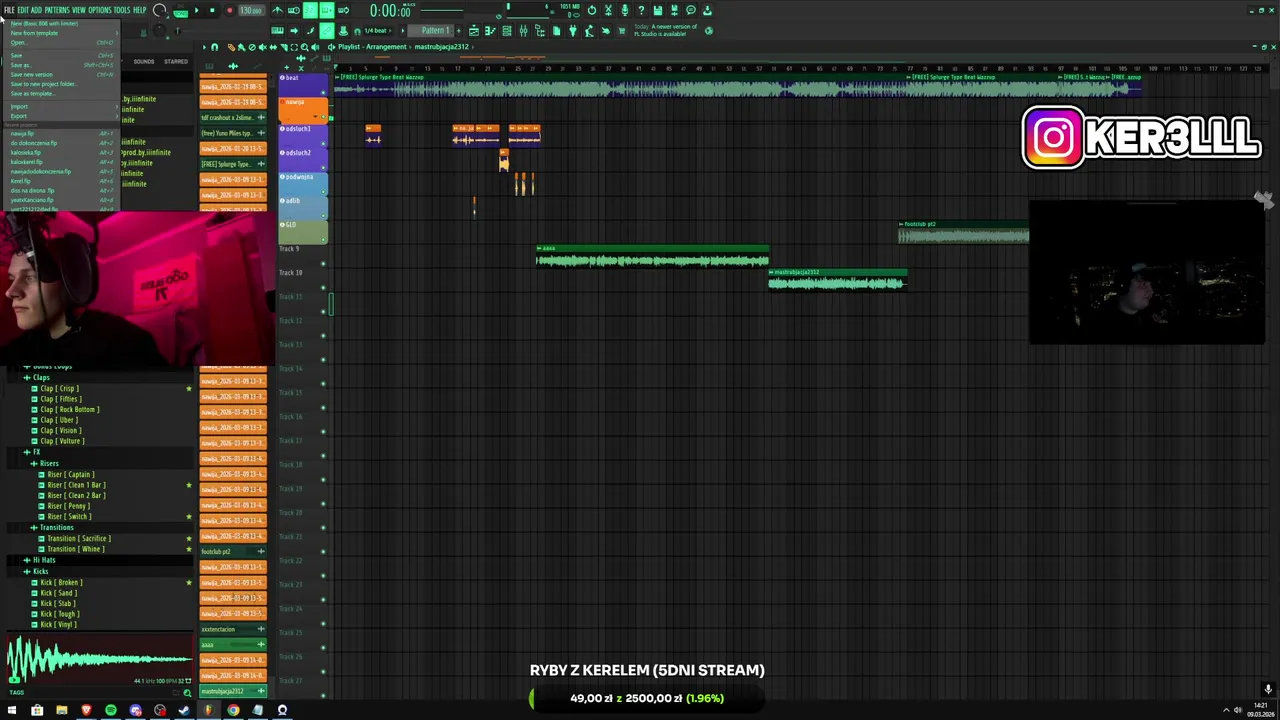The height and width of the screenshot is (720, 1280).
Task: Open recent project kalosiska.flp
Action: pyautogui.click(x=62, y=152)
